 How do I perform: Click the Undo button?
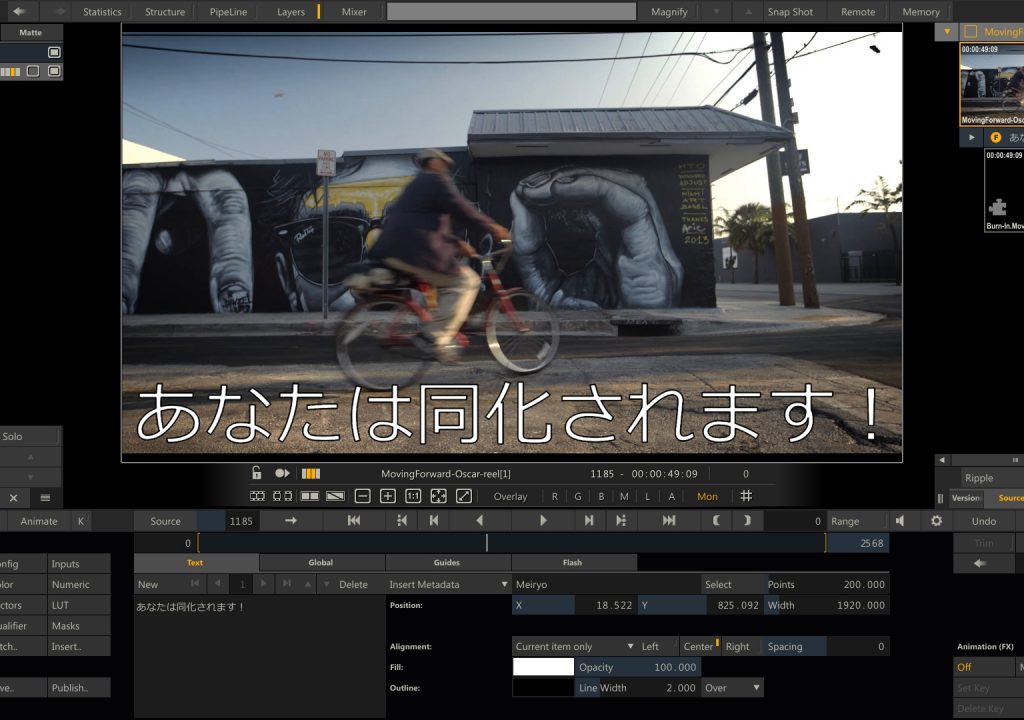984,521
